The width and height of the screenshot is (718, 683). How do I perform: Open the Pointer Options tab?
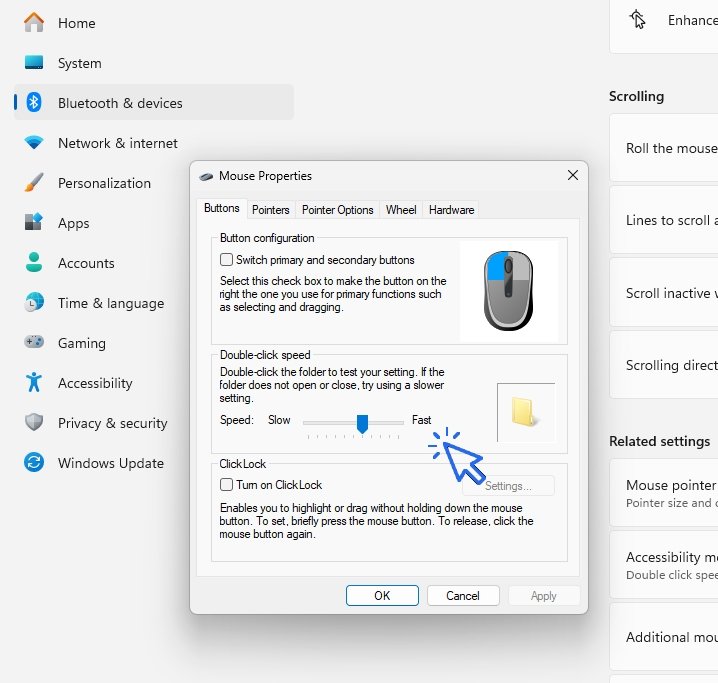(x=337, y=210)
